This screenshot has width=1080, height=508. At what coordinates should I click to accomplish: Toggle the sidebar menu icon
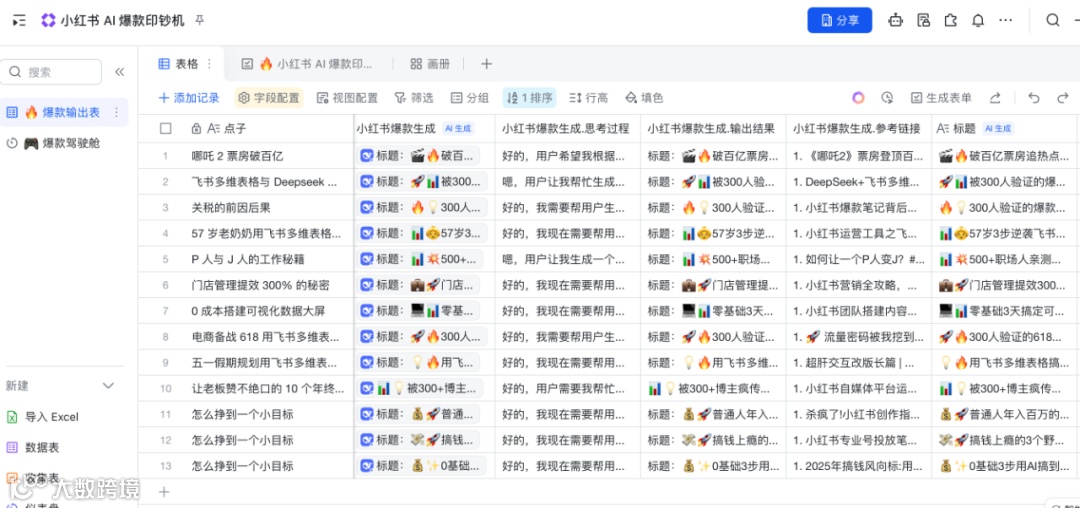pos(19,21)
